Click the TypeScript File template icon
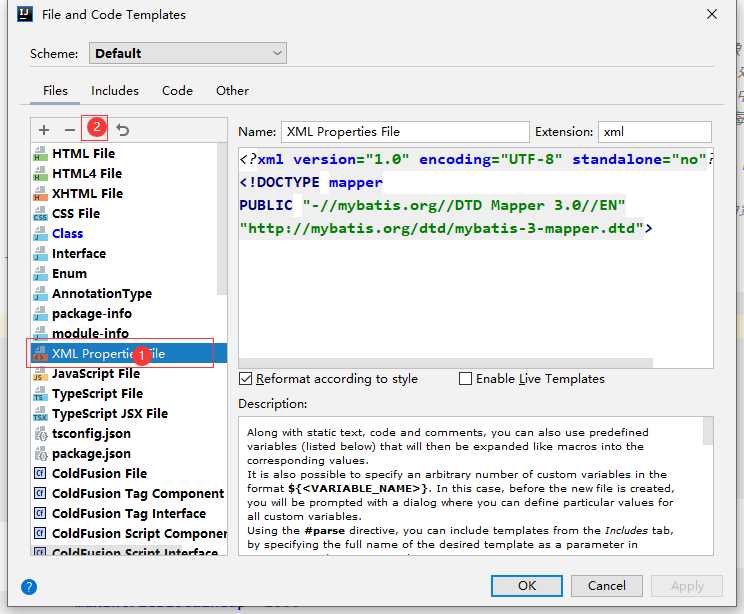744x614 pixels. tap(40, 393)
